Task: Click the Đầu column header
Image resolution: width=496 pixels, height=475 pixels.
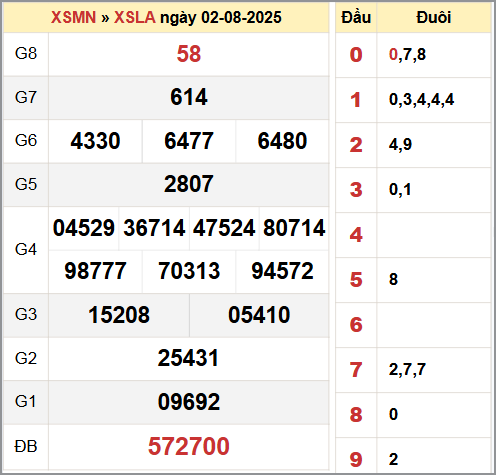Action: point(356,17)
